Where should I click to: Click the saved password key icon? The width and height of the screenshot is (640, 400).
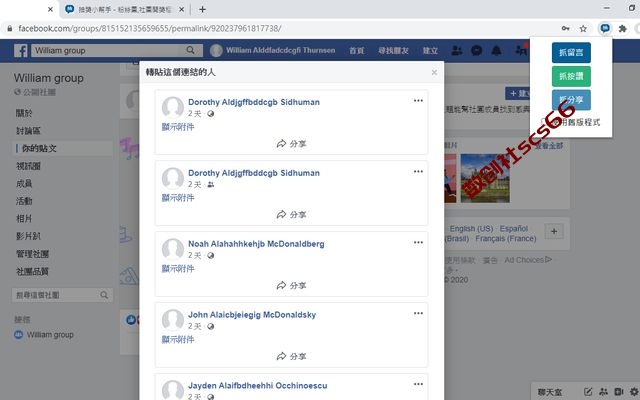565,28
